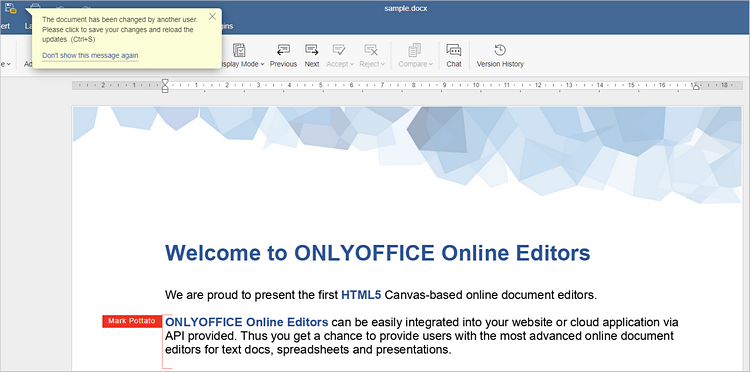750x372 pixels.
Task: Click the right indent marker on the ruler
Action: click(x=696, y=87)
